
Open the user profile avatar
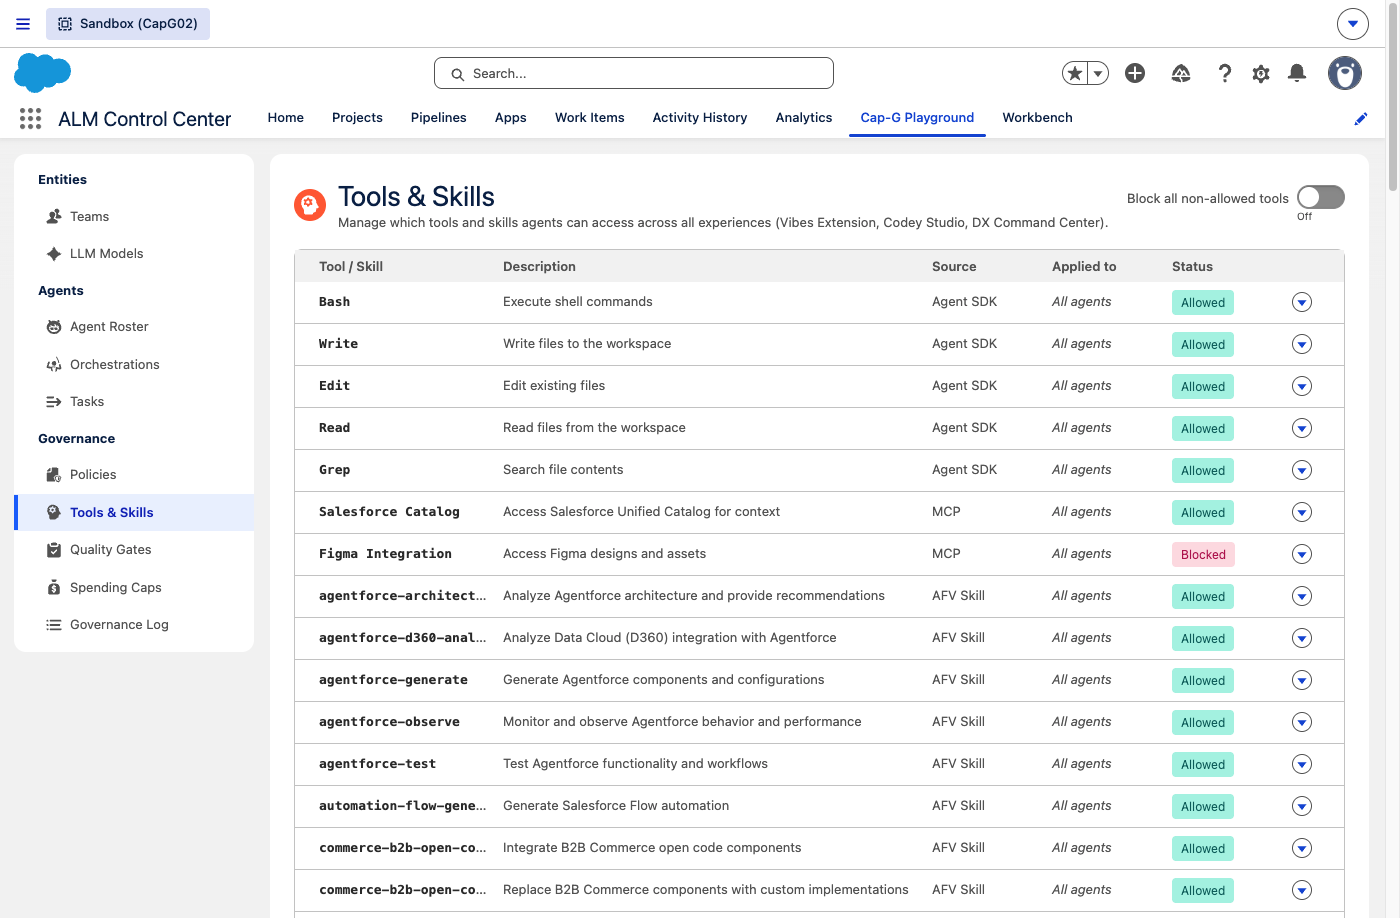[1345, 73]
